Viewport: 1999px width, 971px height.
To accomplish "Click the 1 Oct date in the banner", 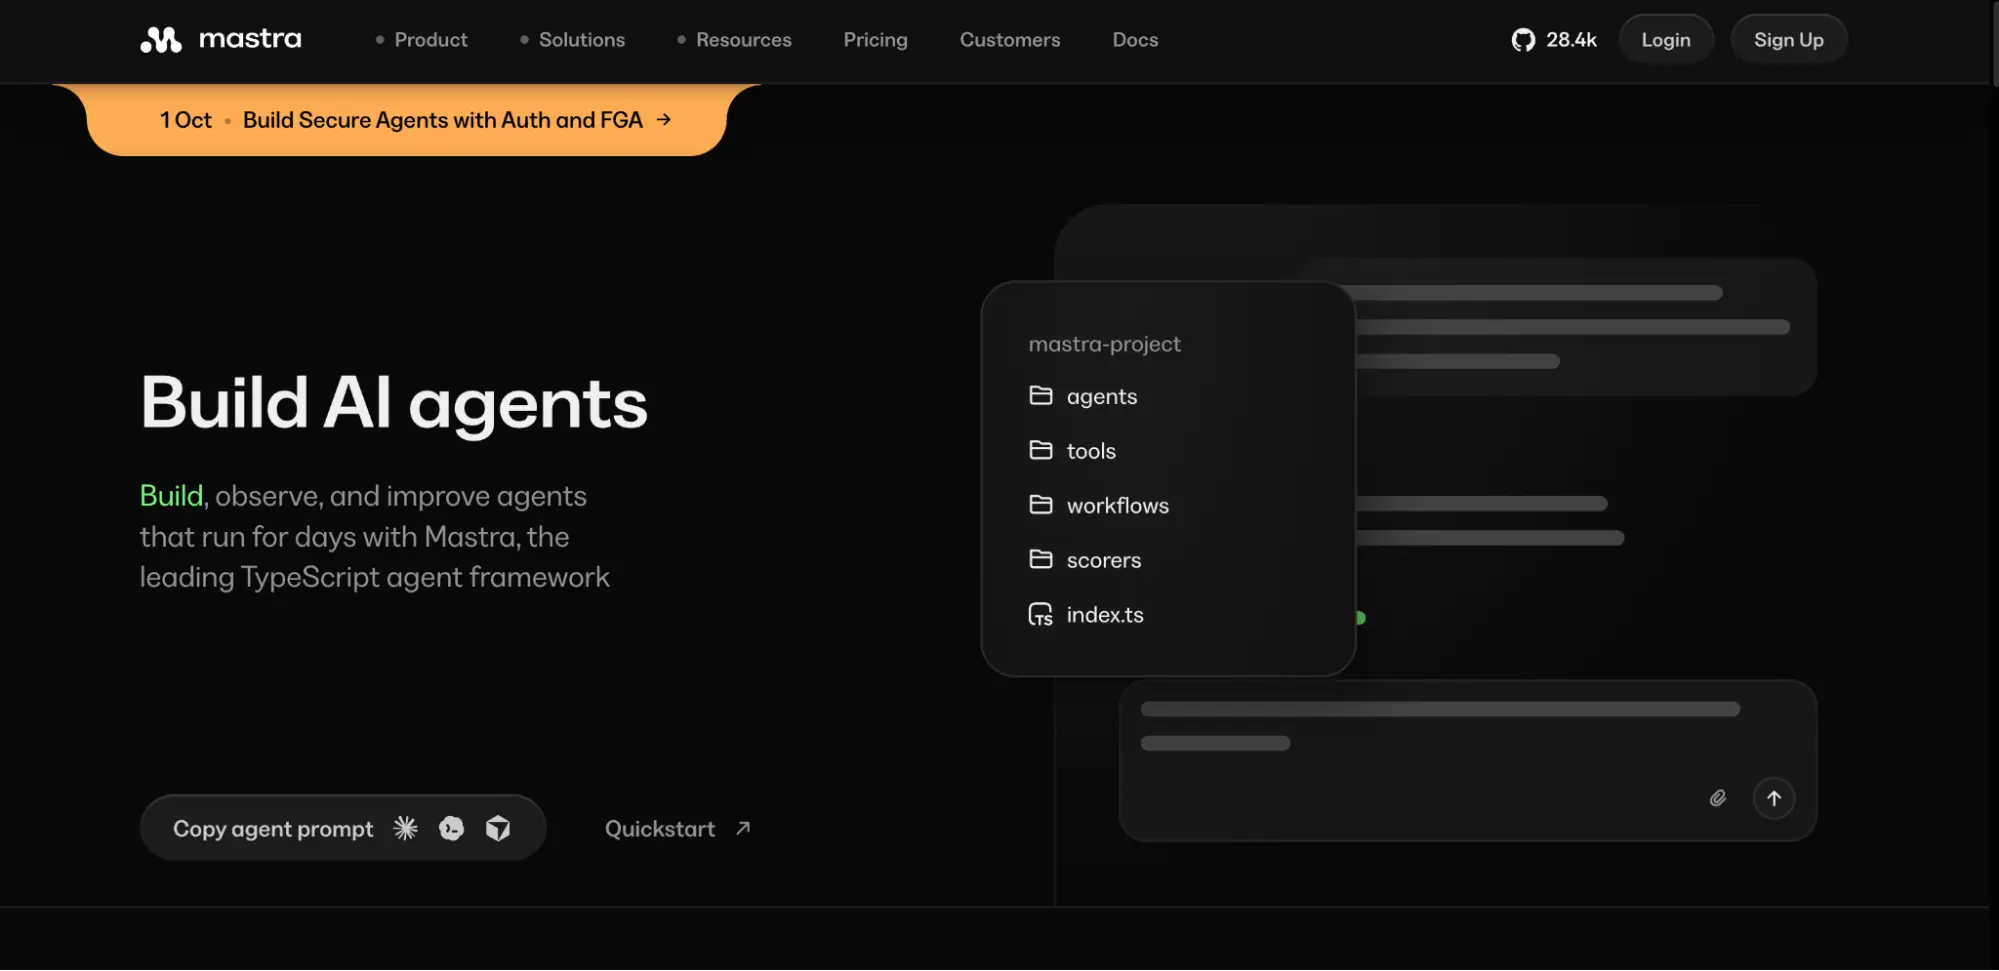I will click(x=186, y=120).
